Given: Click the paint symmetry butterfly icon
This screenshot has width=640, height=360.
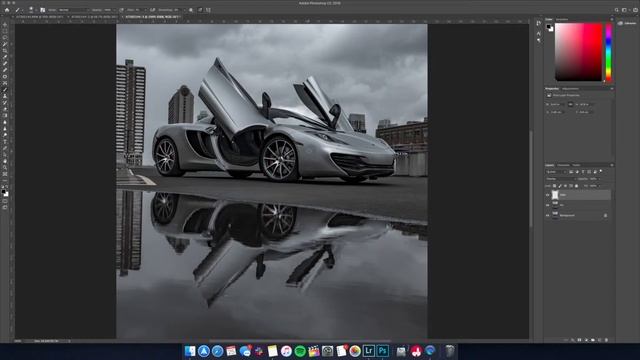Looking at the screenshot, I should 209,10.
